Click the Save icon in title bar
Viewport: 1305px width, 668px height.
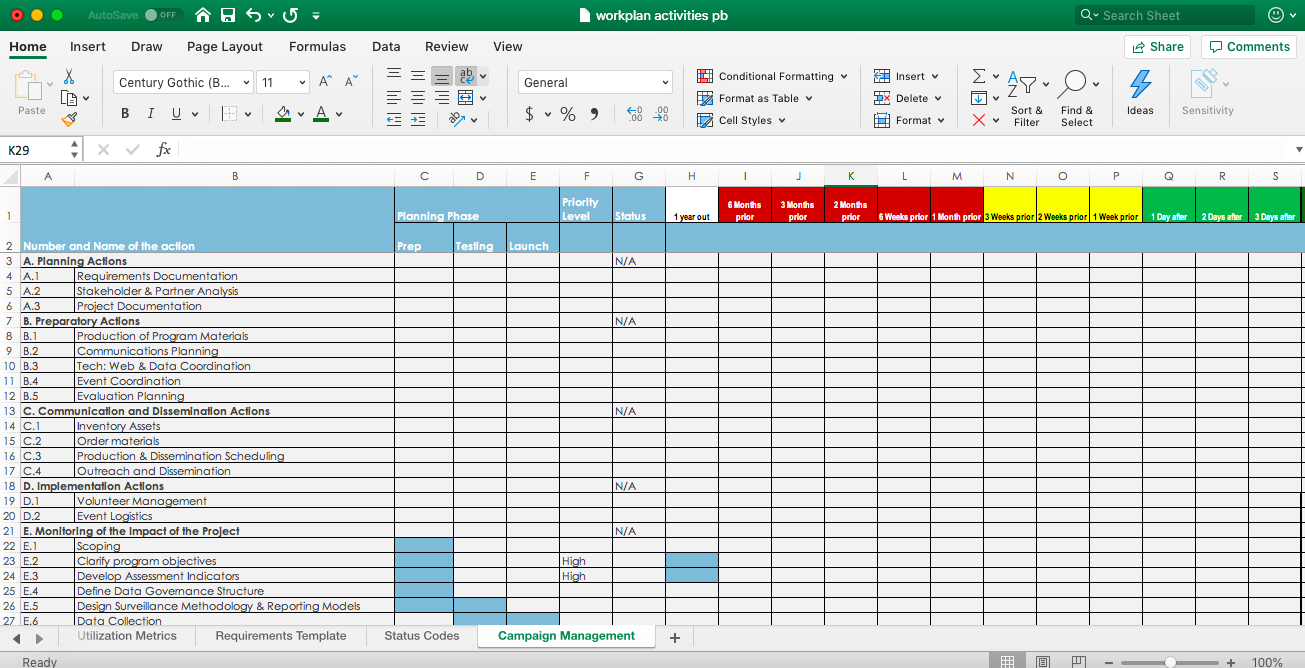coord(228,15)
